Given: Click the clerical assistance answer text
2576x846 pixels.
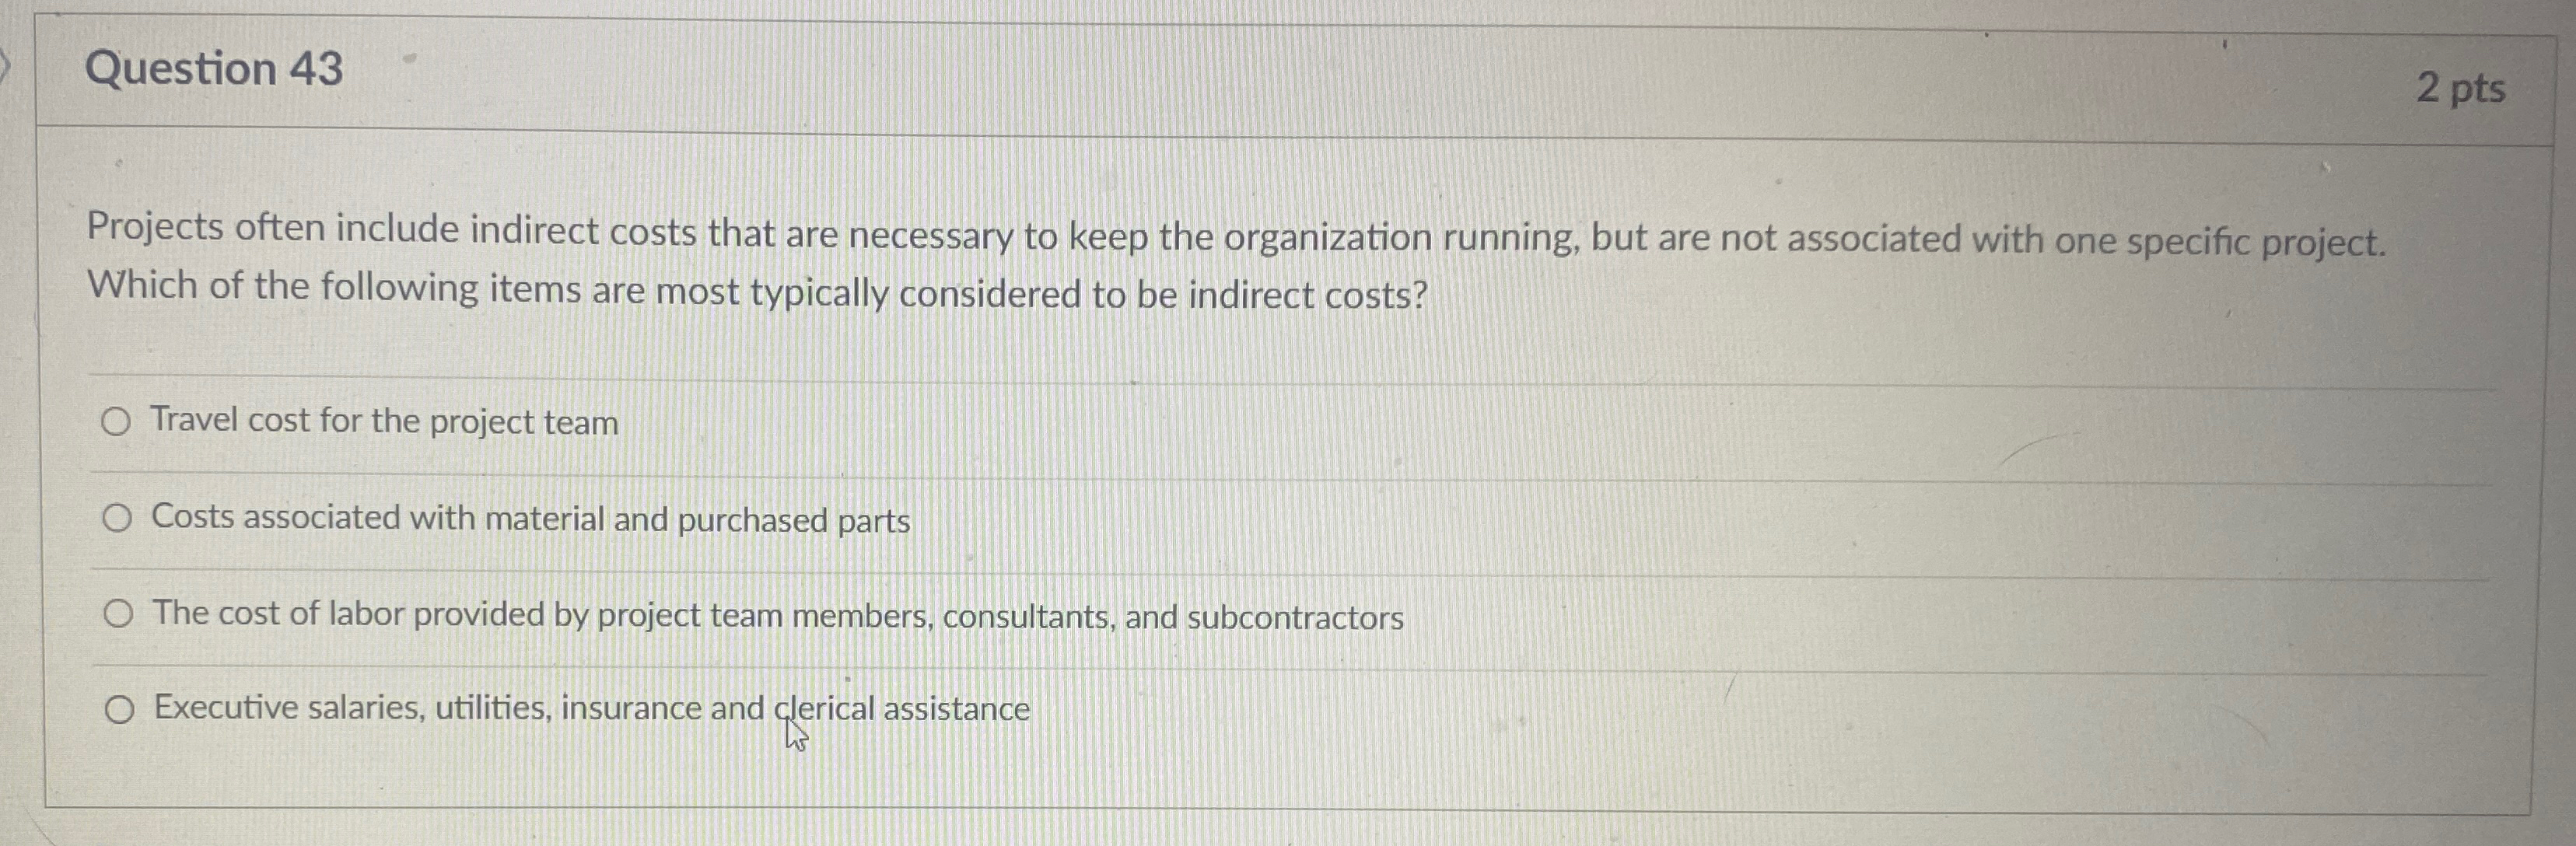Looking at the screenshot, I should pyautogui.click(x=590, y=708).
